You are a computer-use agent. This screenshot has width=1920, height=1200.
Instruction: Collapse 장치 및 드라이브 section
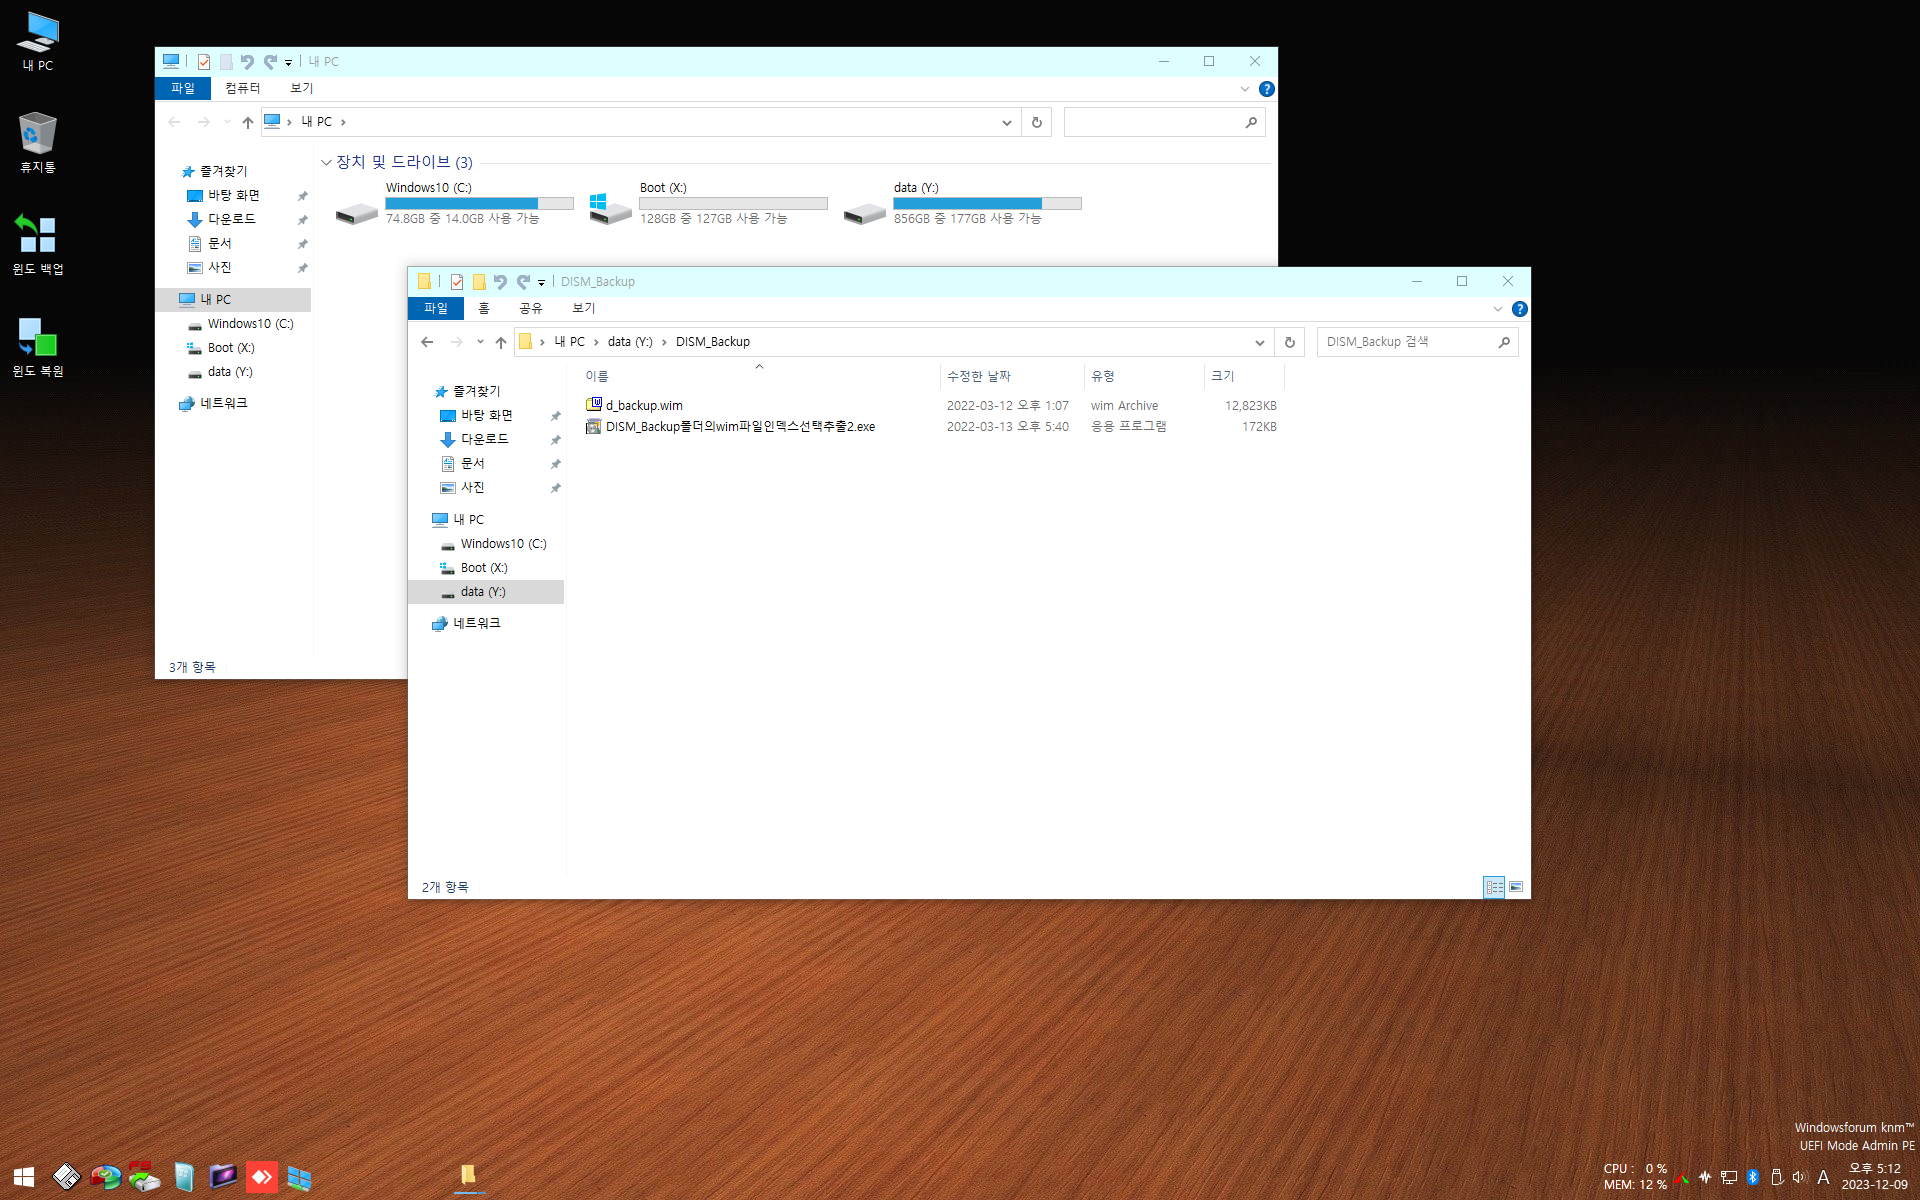coord(326,162)
